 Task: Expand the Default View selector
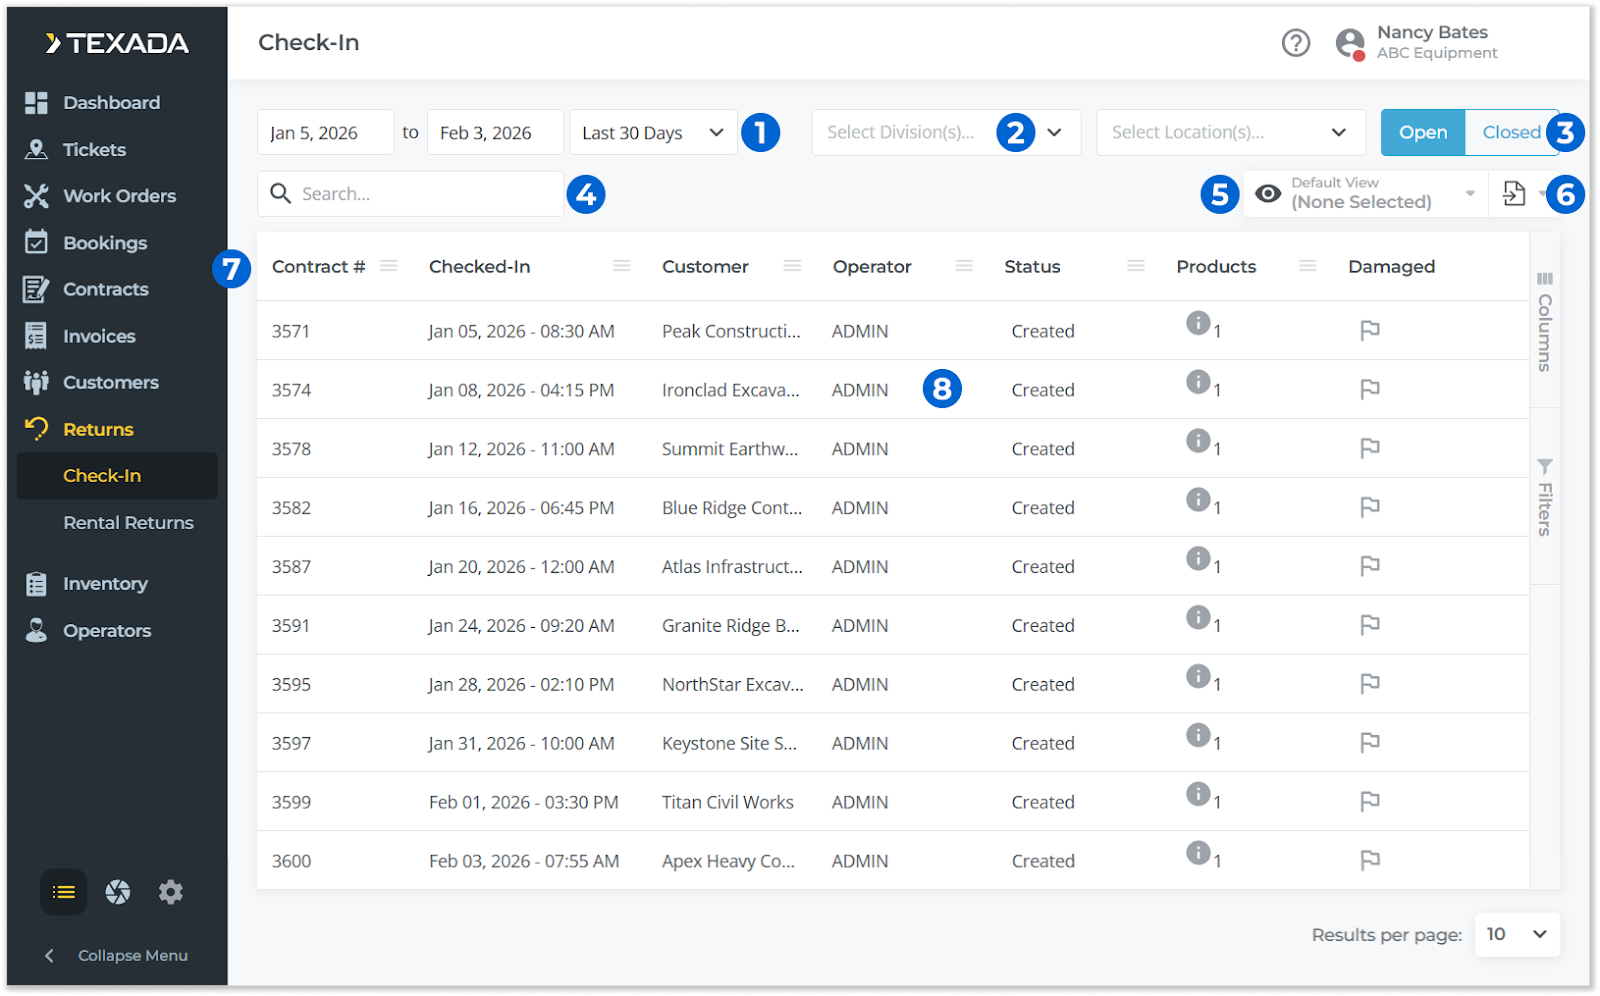[1366, 194]
